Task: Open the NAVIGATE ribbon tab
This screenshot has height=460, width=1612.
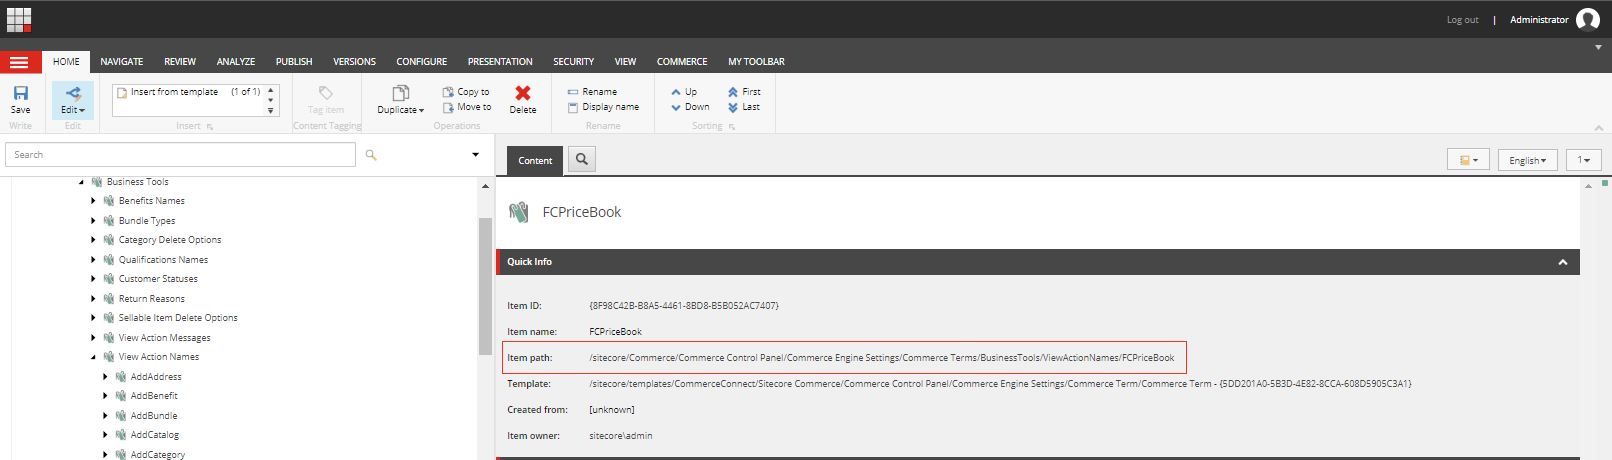Action: 122,62
